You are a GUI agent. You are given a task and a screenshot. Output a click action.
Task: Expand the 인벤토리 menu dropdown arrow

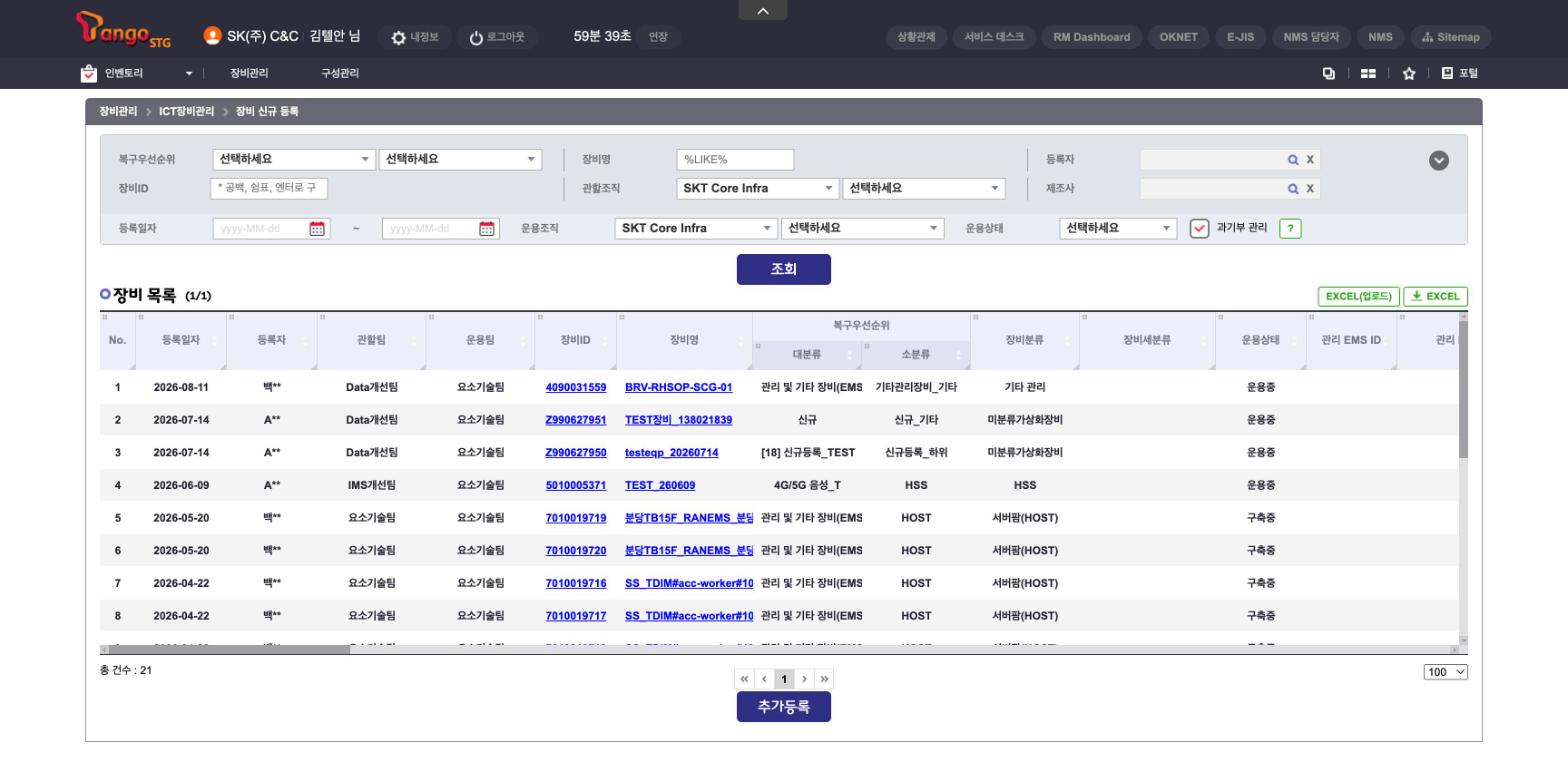pos(188,73)
